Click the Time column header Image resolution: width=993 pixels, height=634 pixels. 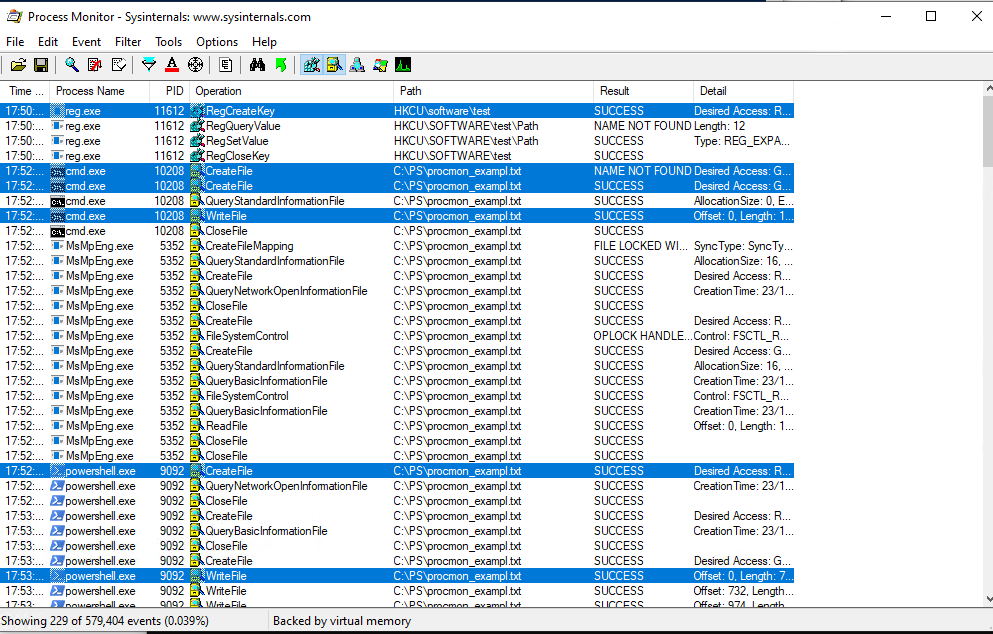[25, 91]
